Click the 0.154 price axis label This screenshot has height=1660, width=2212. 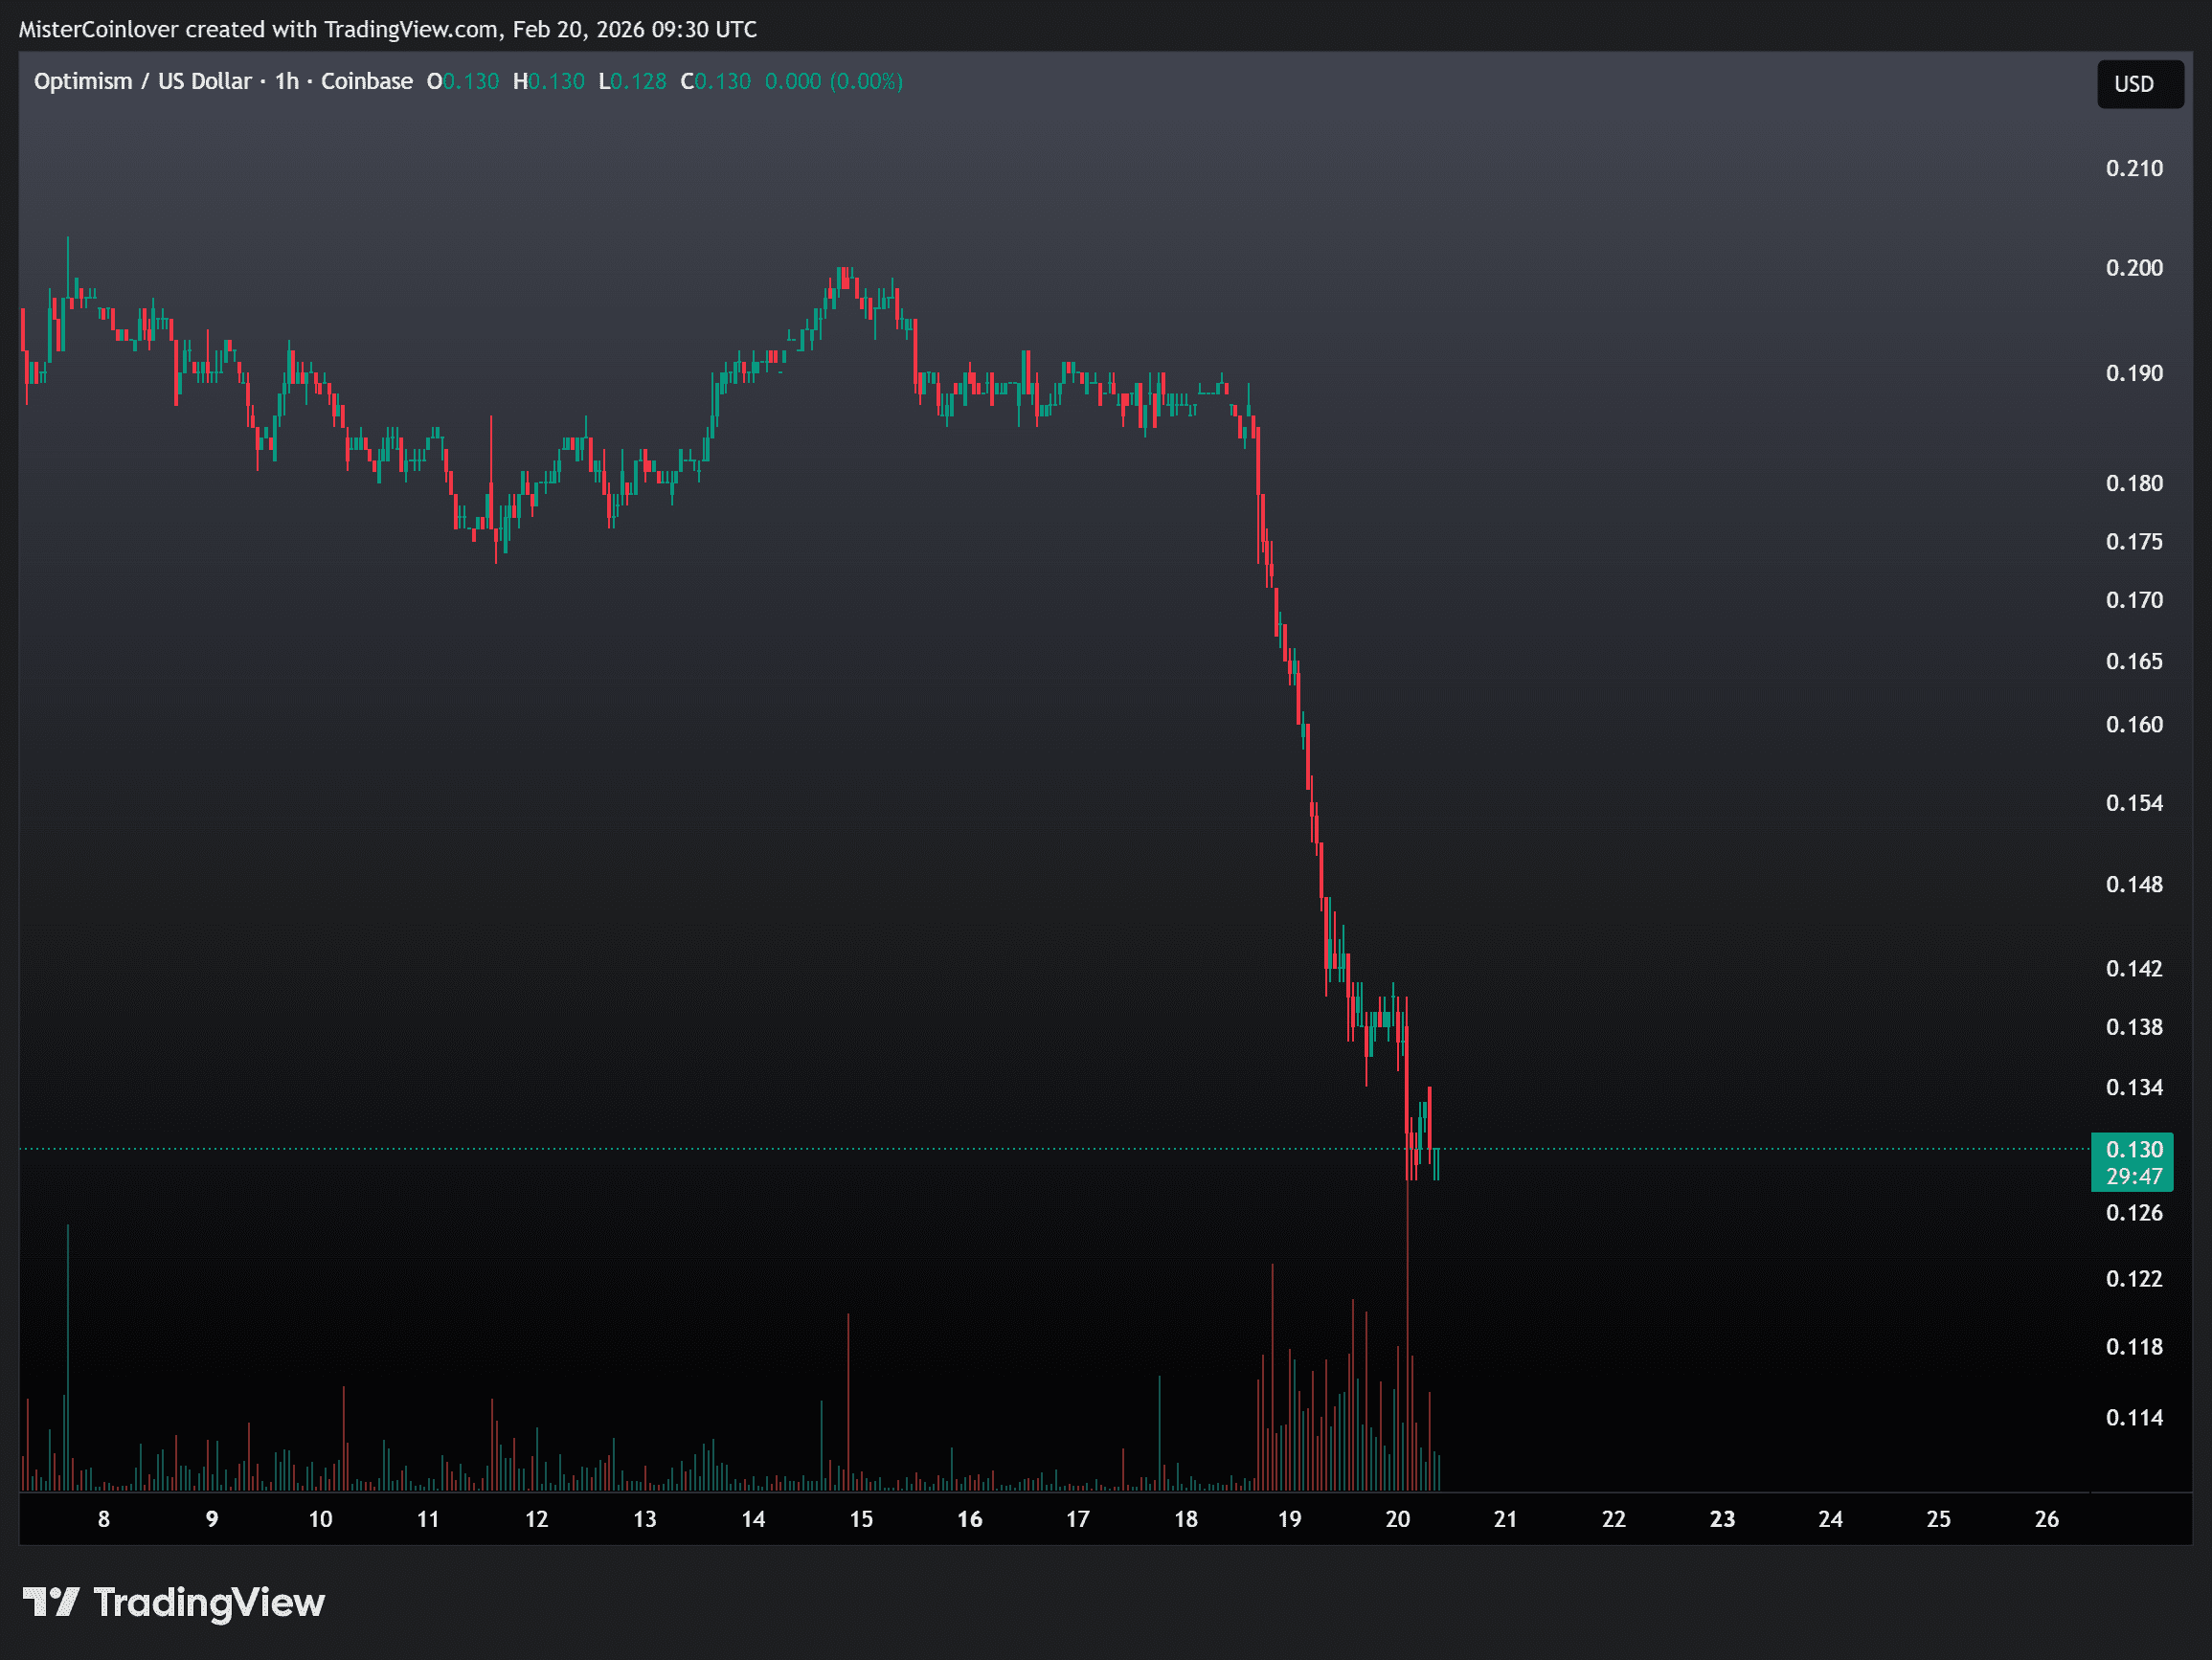(2133, 803)
